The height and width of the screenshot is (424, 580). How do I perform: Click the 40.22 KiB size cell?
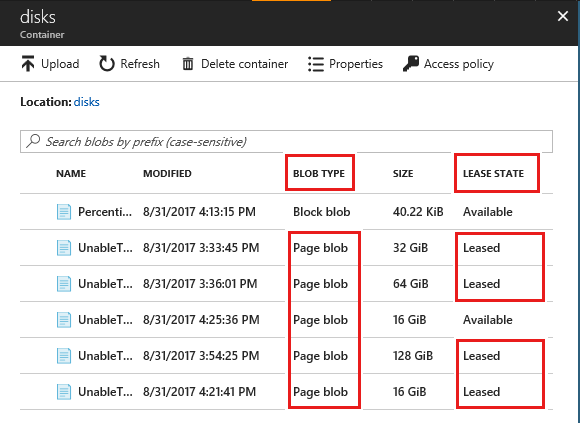(x=418, y=212)
